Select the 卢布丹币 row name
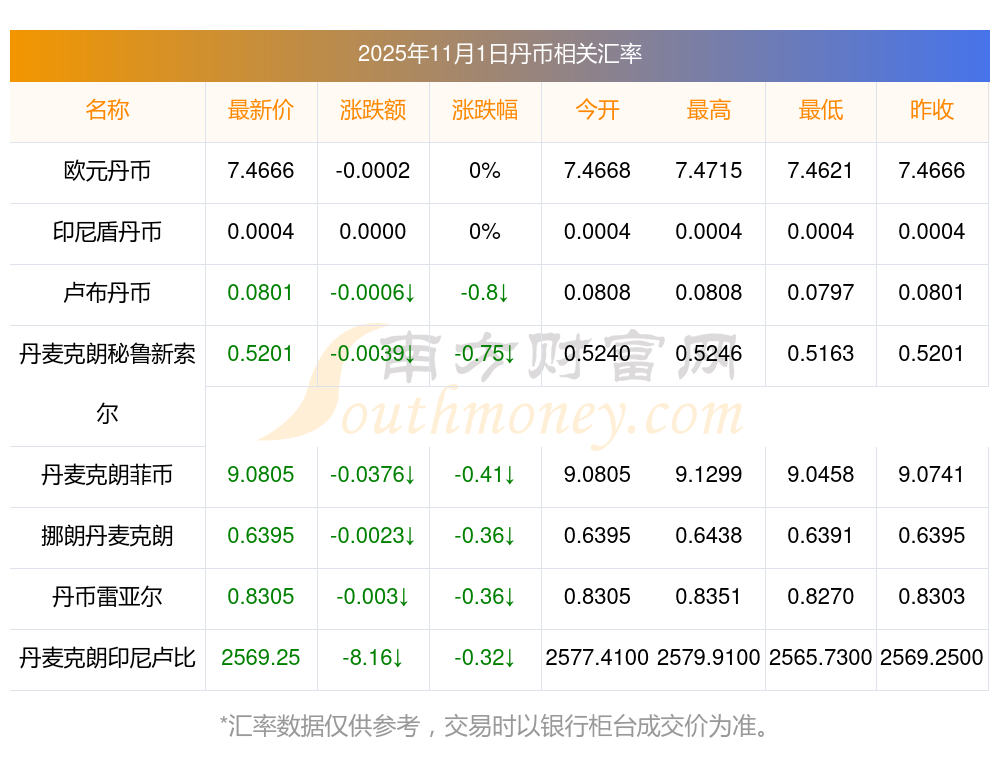 107,293
